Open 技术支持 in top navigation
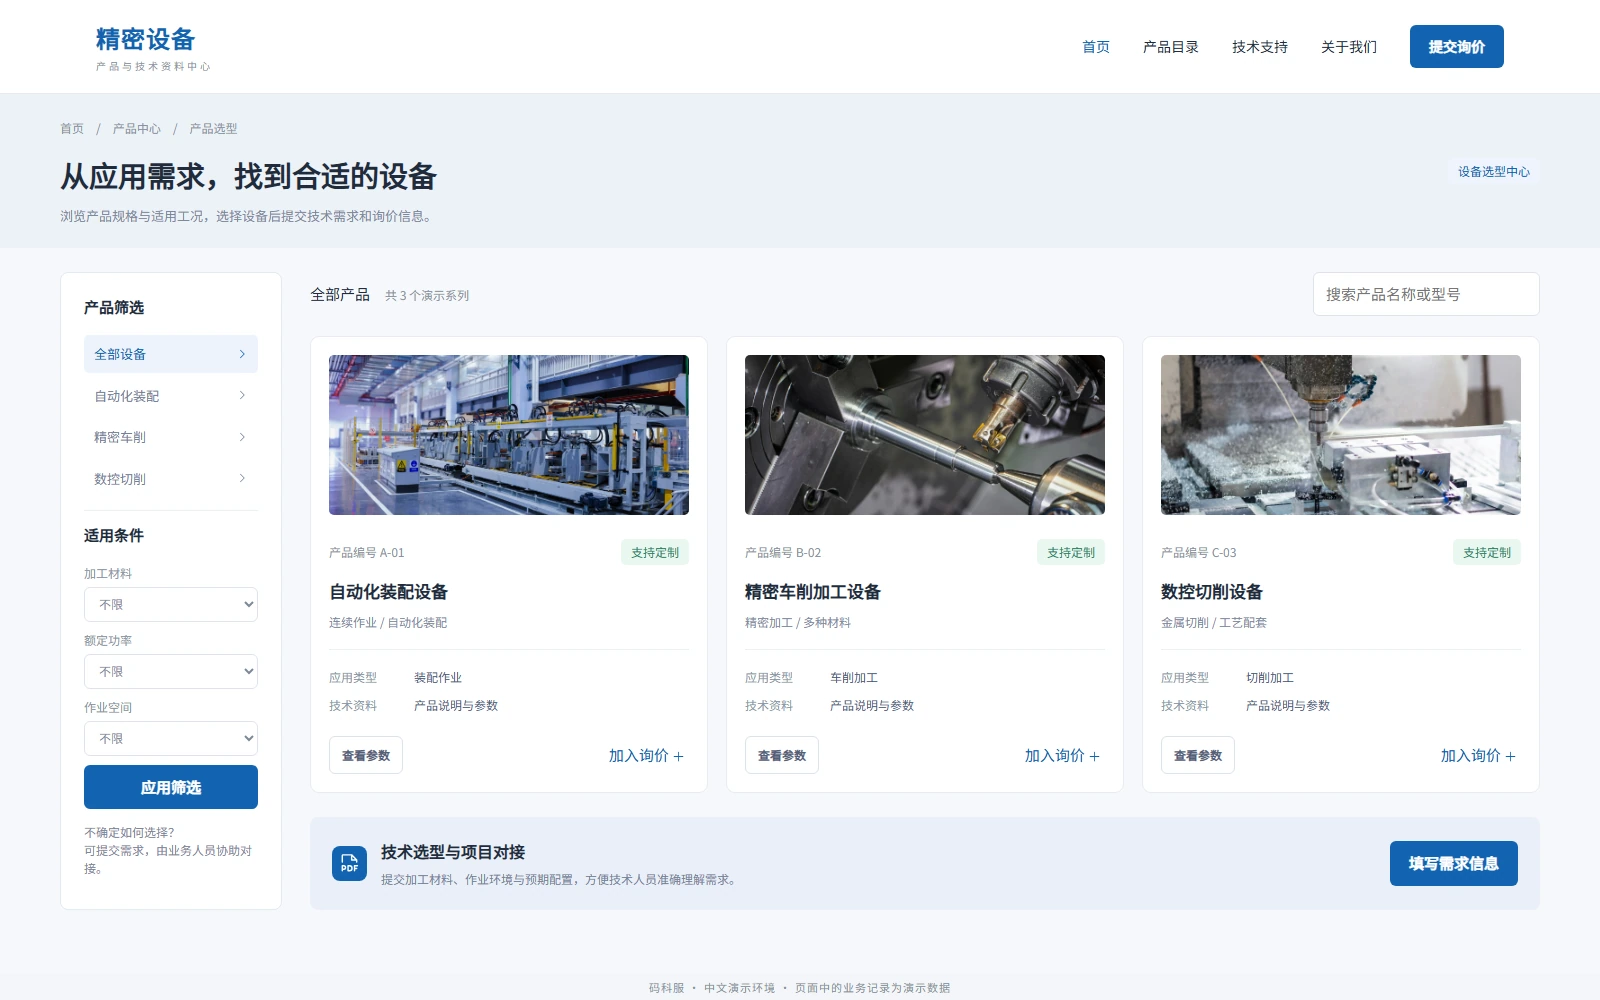The image size is (1600, 1000). coord(1260,47)
